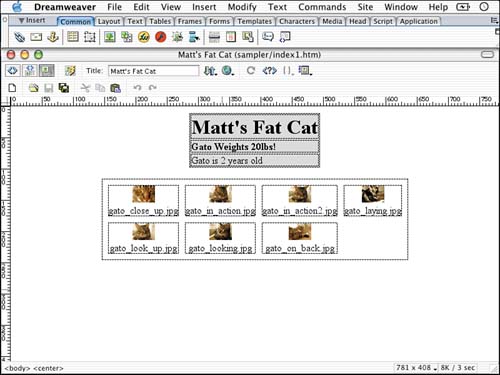Screen dimensions: 500x375
Task: Select the <body> tag in status bar
Action: pos(17,368)
